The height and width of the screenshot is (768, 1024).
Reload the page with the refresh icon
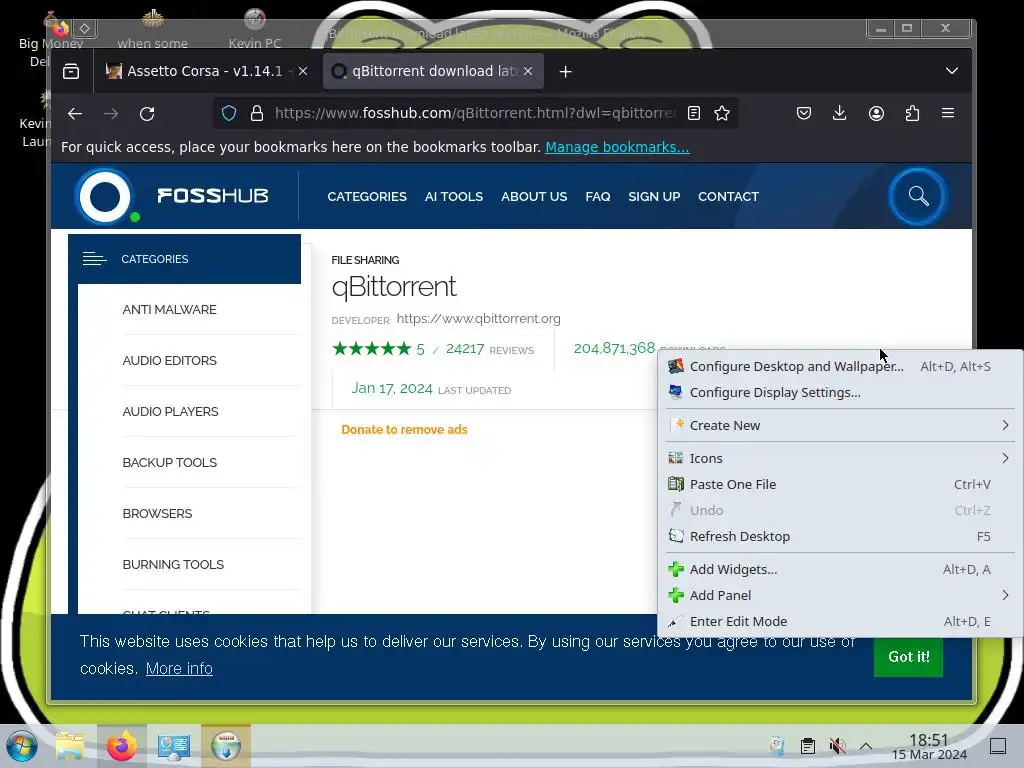(x=147, y=114)
